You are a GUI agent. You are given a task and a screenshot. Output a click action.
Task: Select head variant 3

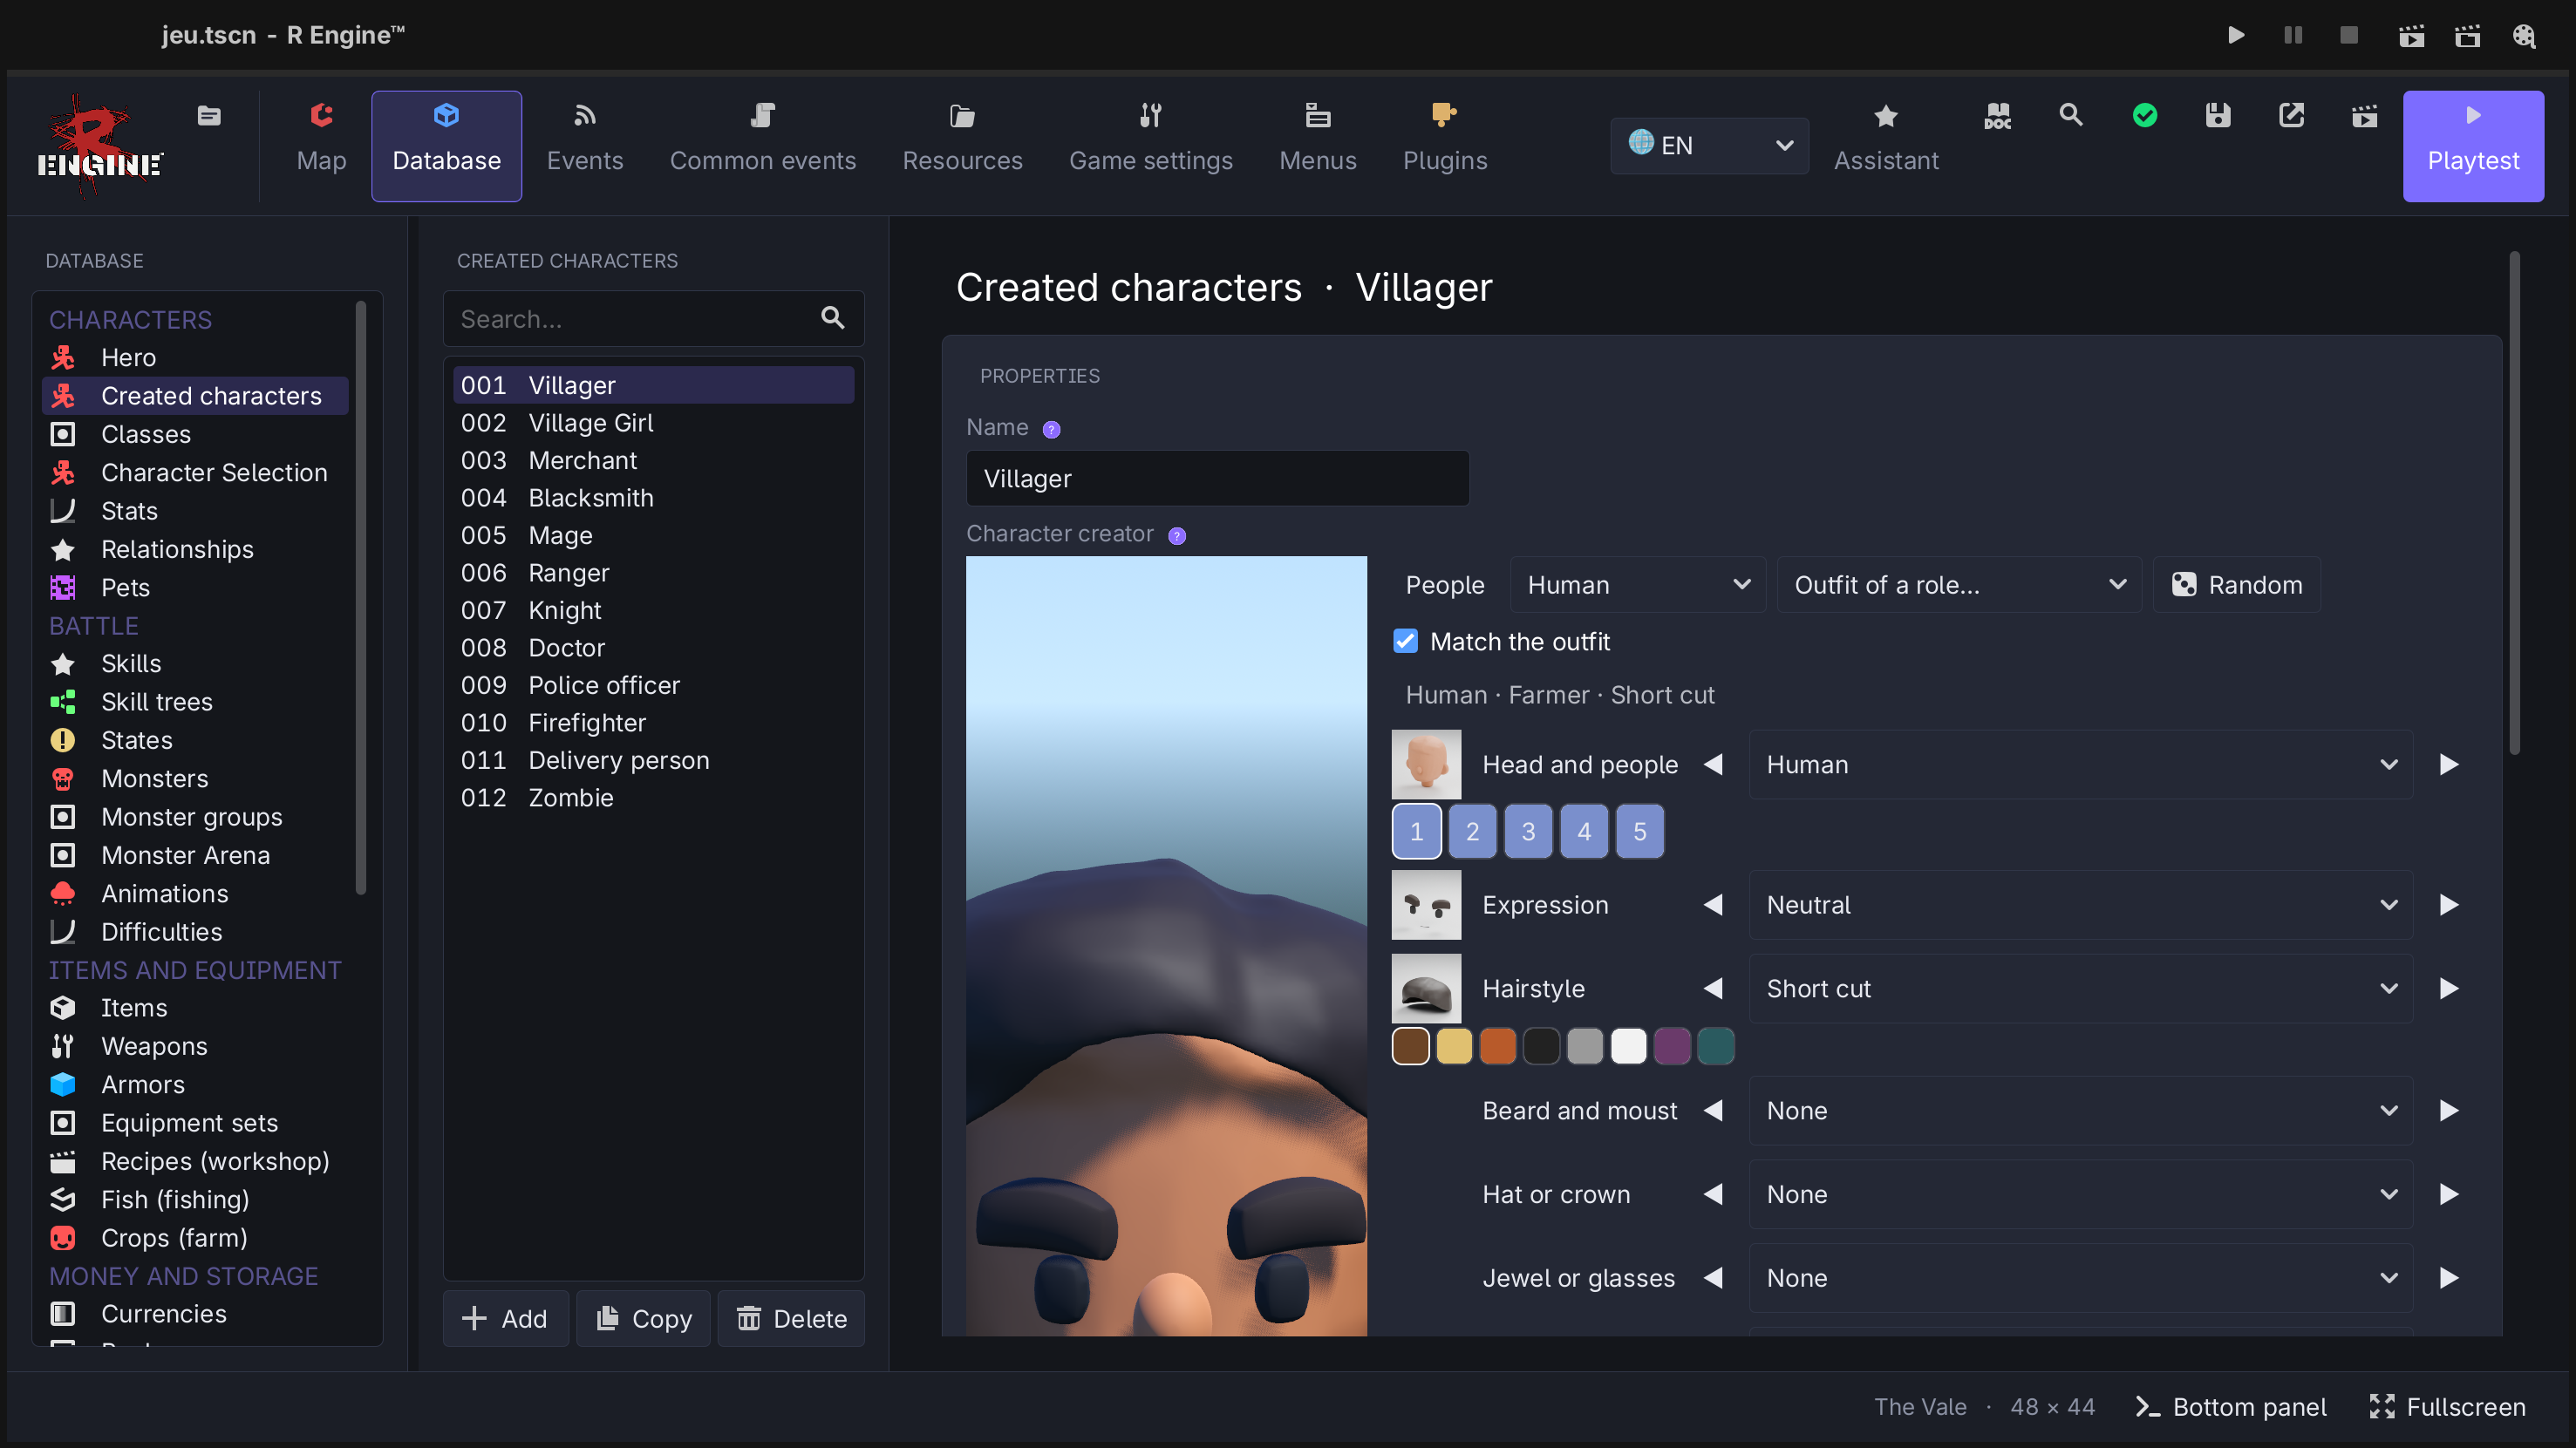coord(1528,831)
